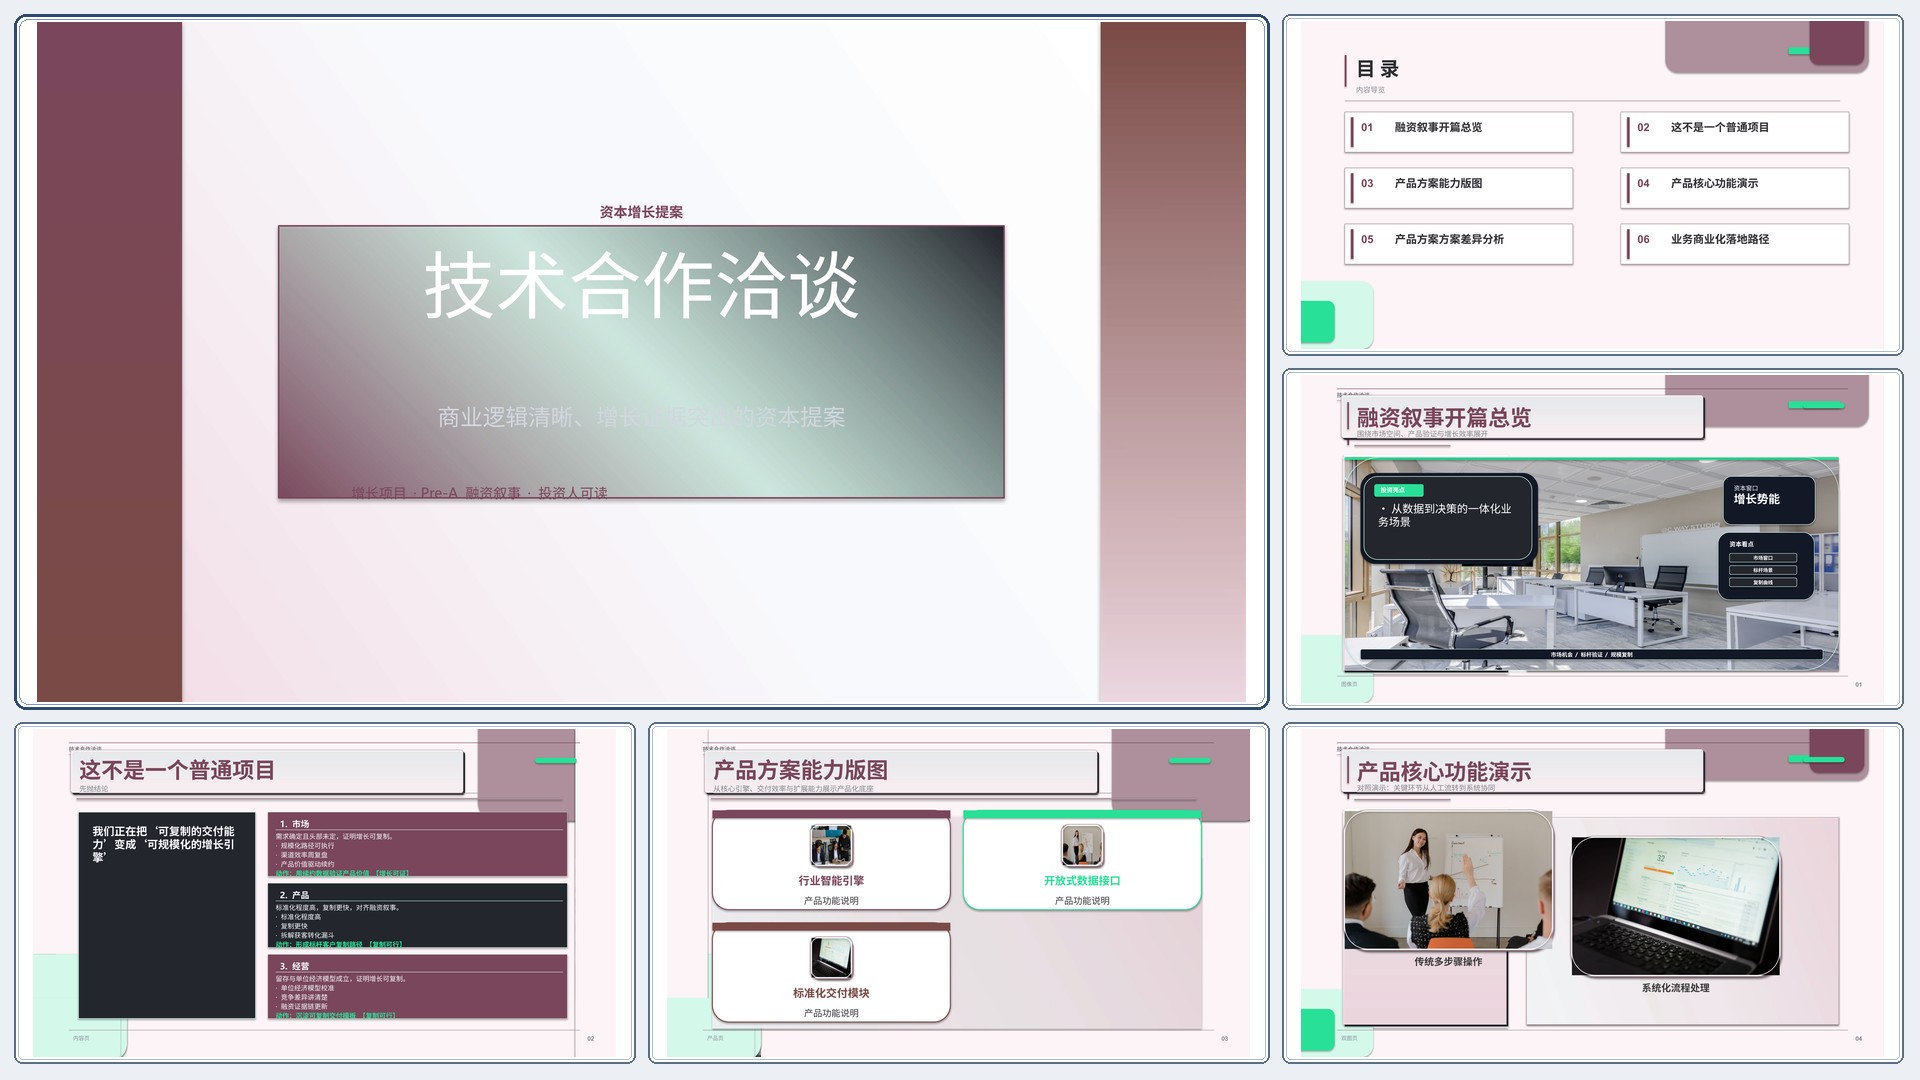Screen dimensions: 1920x1080
Task: Select the 目录 table of contents slide
Action: [x=1593, y=185]
